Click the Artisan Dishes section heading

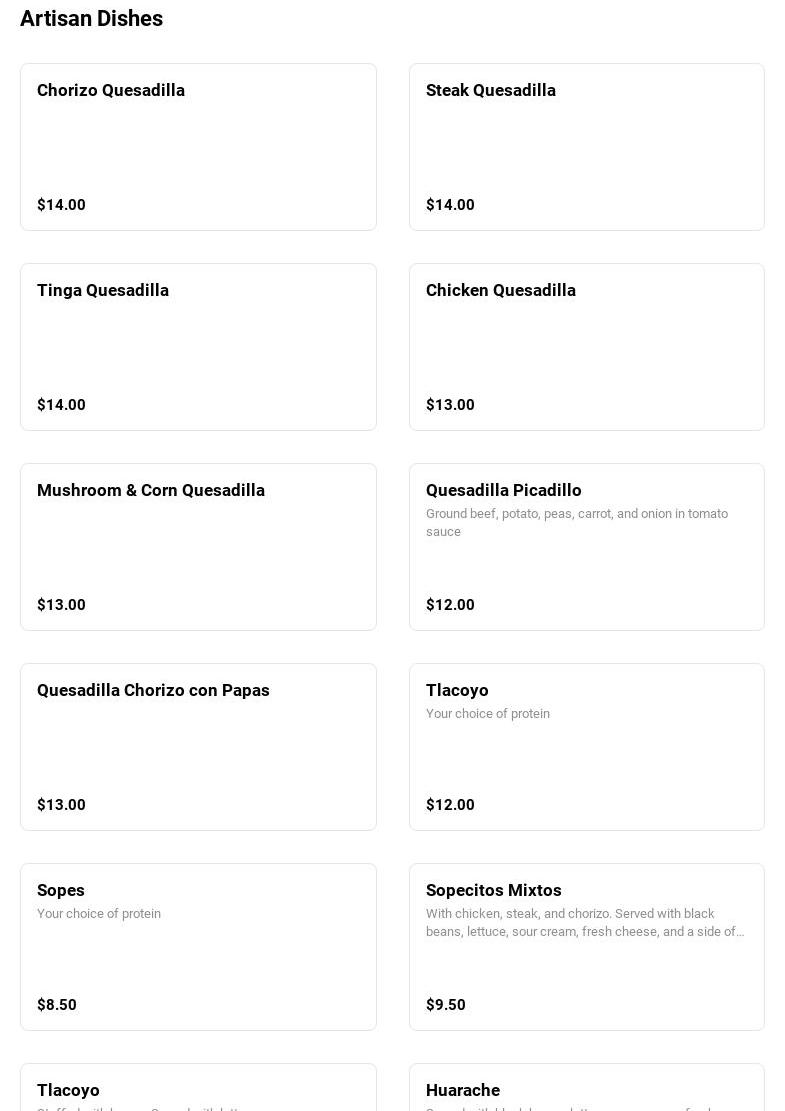[x=91, y=18]
